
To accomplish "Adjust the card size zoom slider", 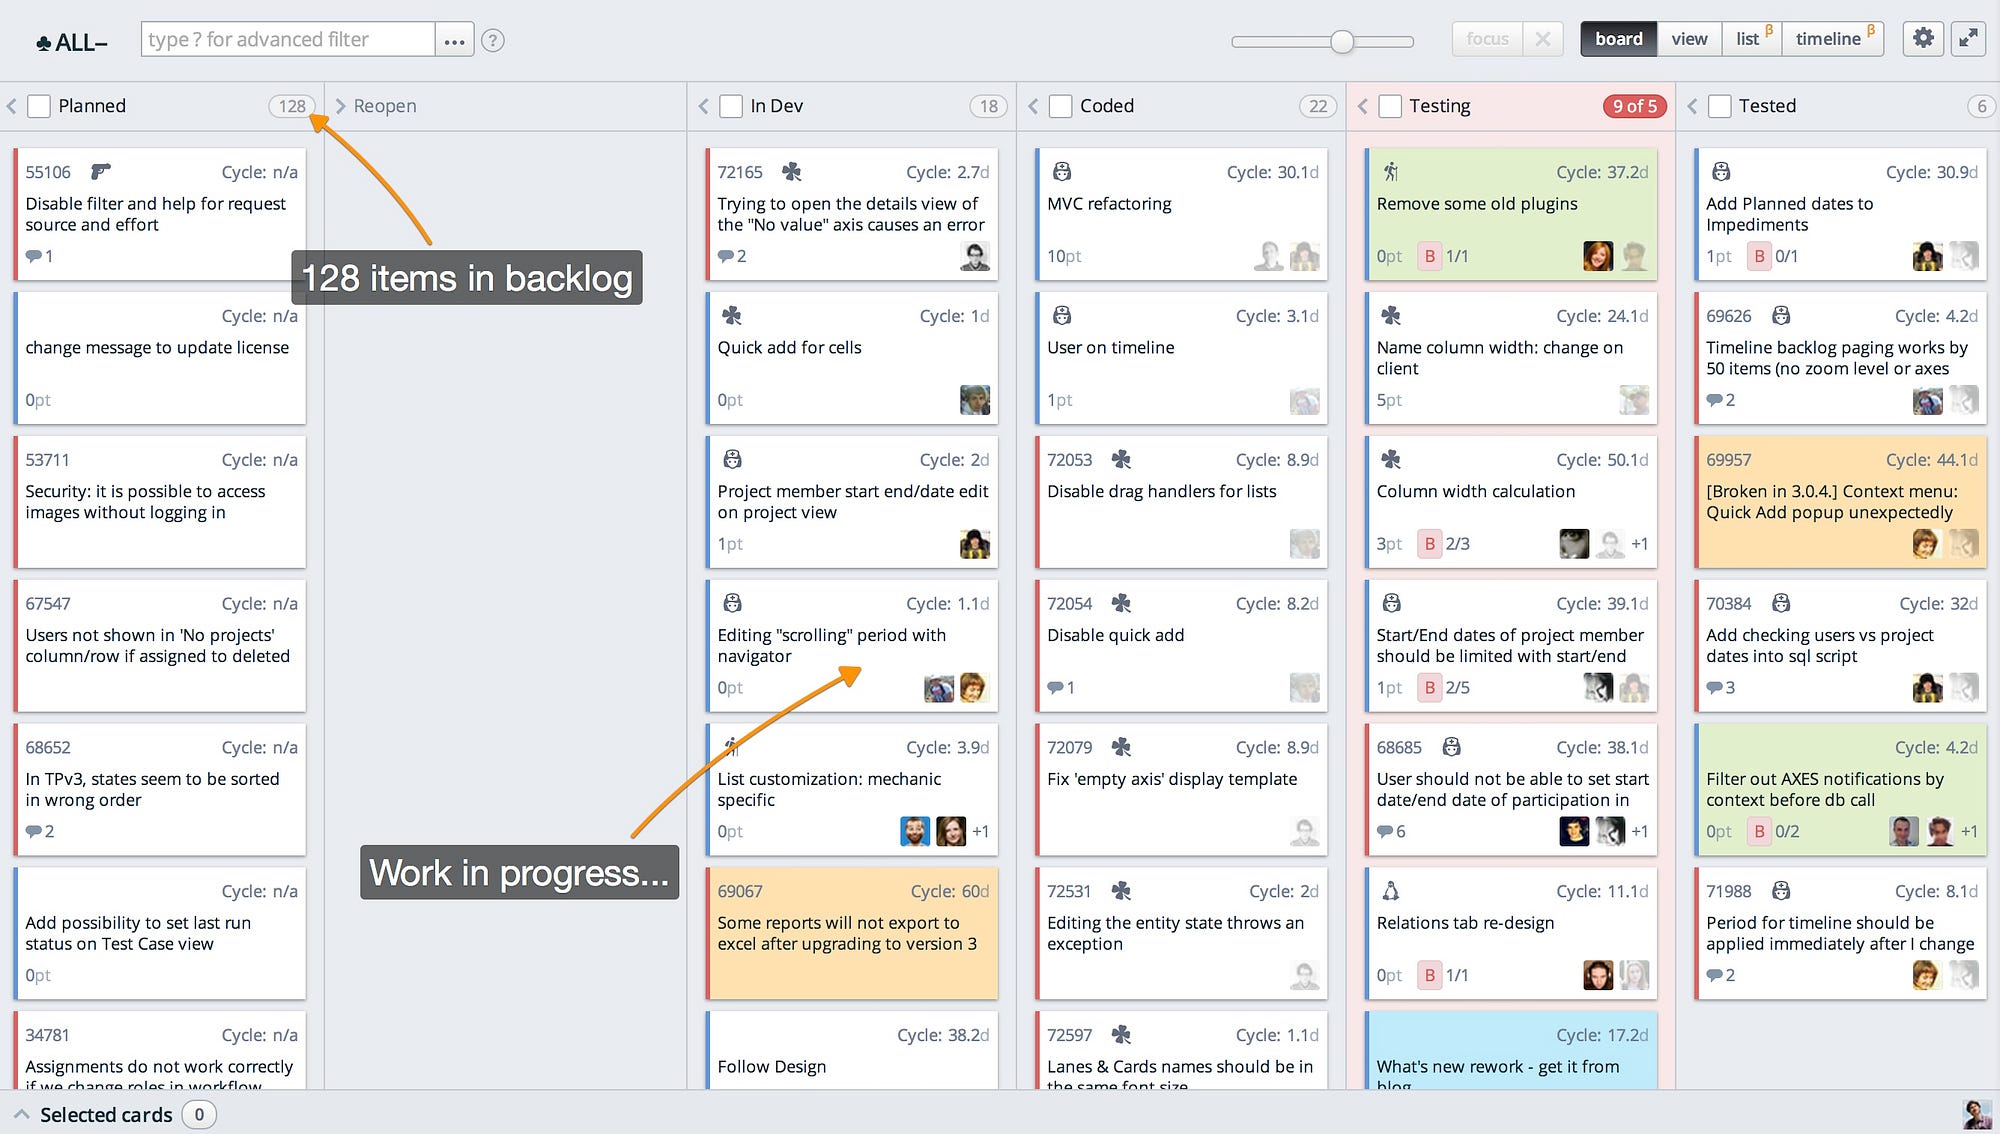I will tap(1342, 41).
